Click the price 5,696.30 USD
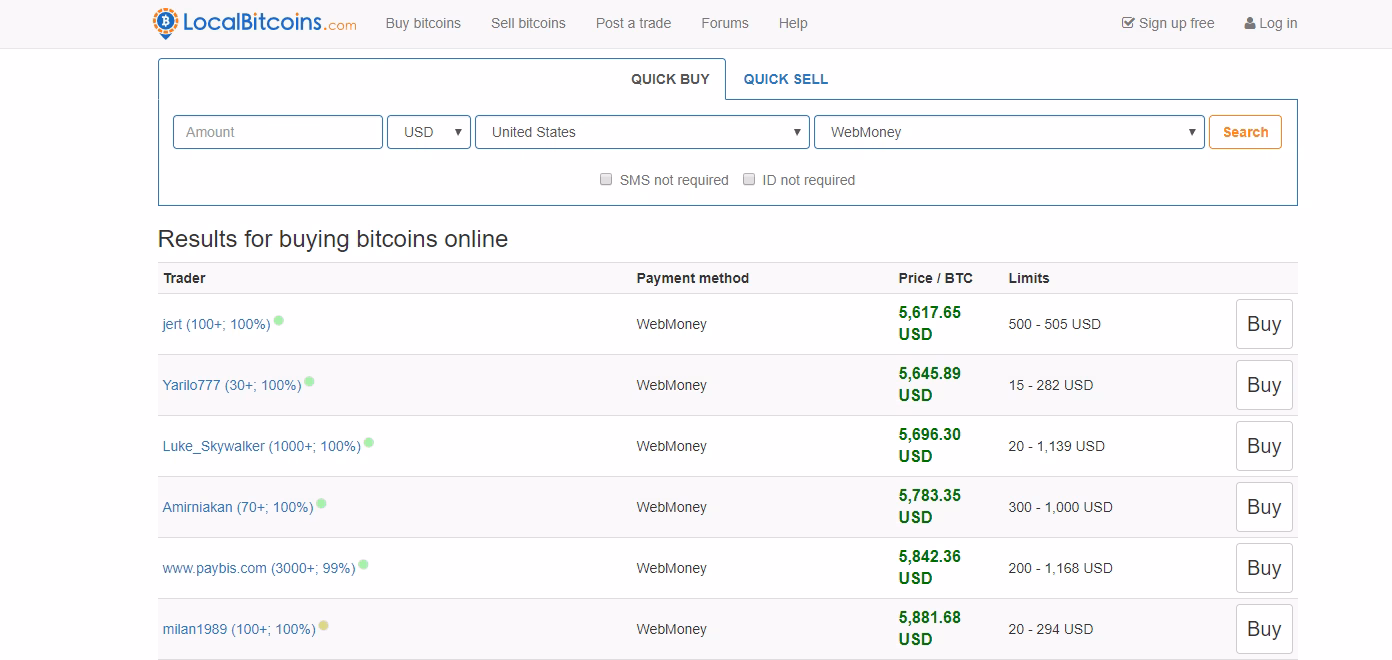The height and width of the screenshot is (660, 1392). (930, 445)
